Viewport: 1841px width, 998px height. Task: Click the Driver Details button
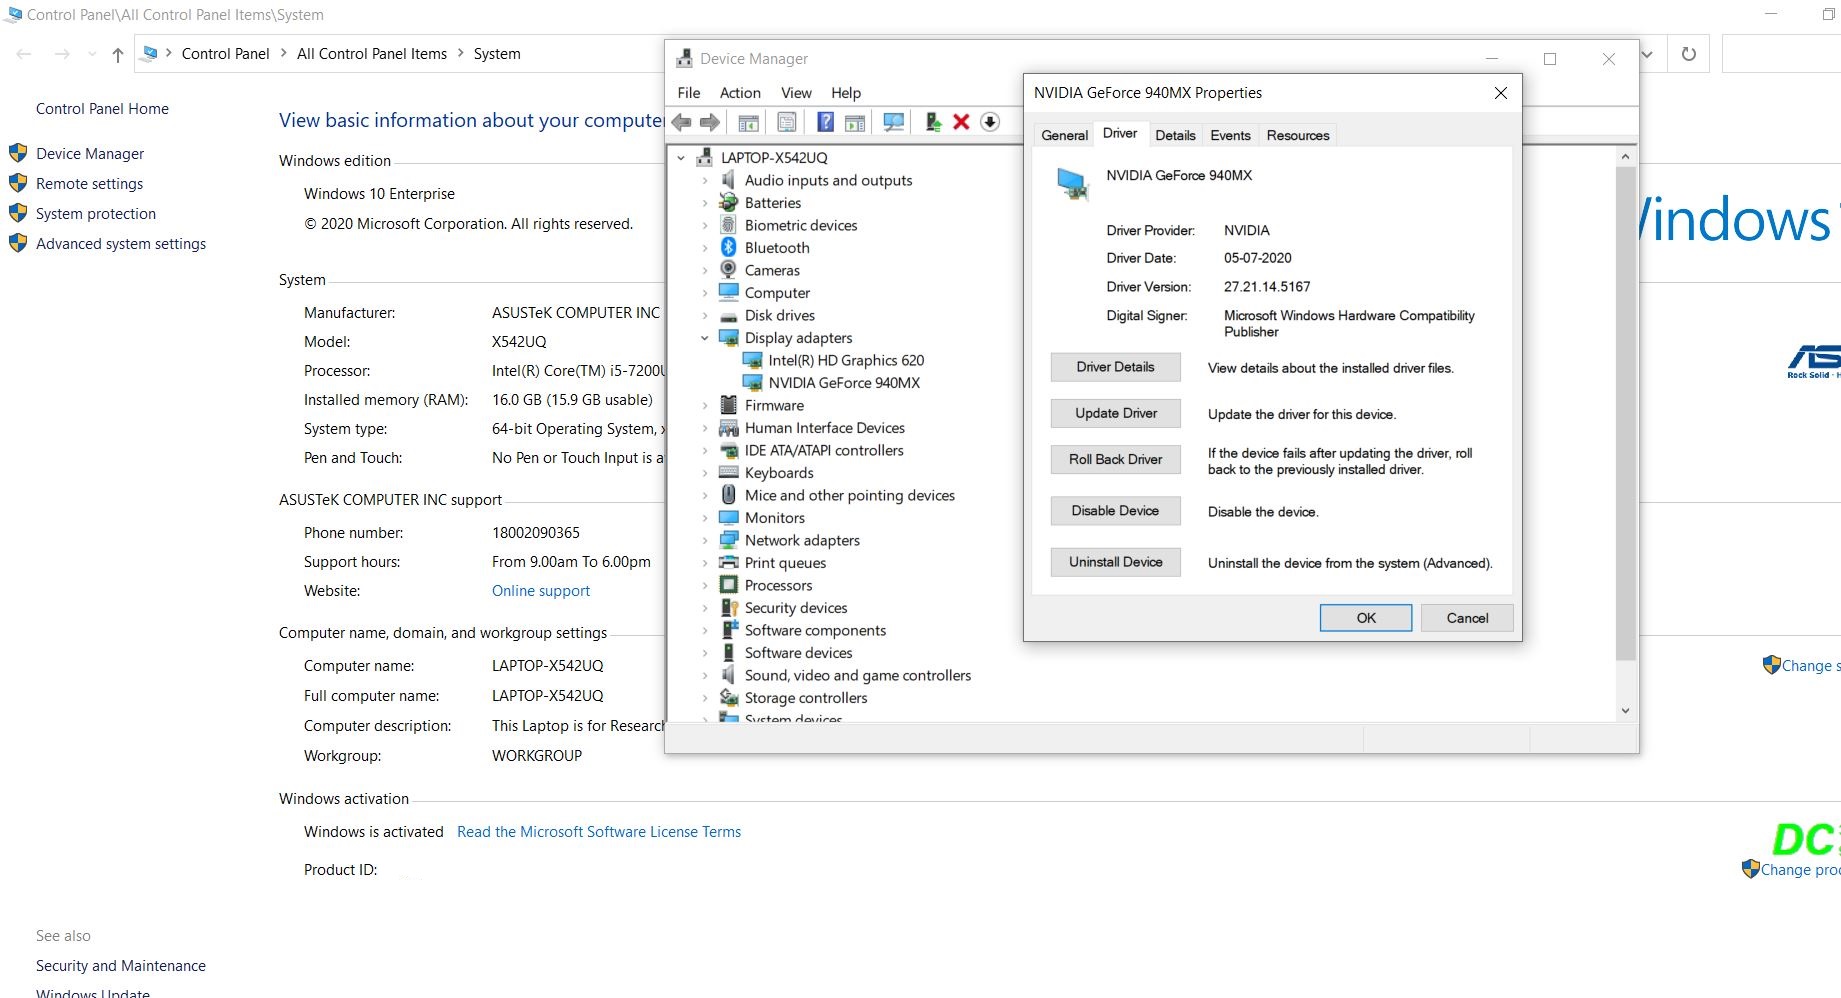click(x=1115, y=367)
